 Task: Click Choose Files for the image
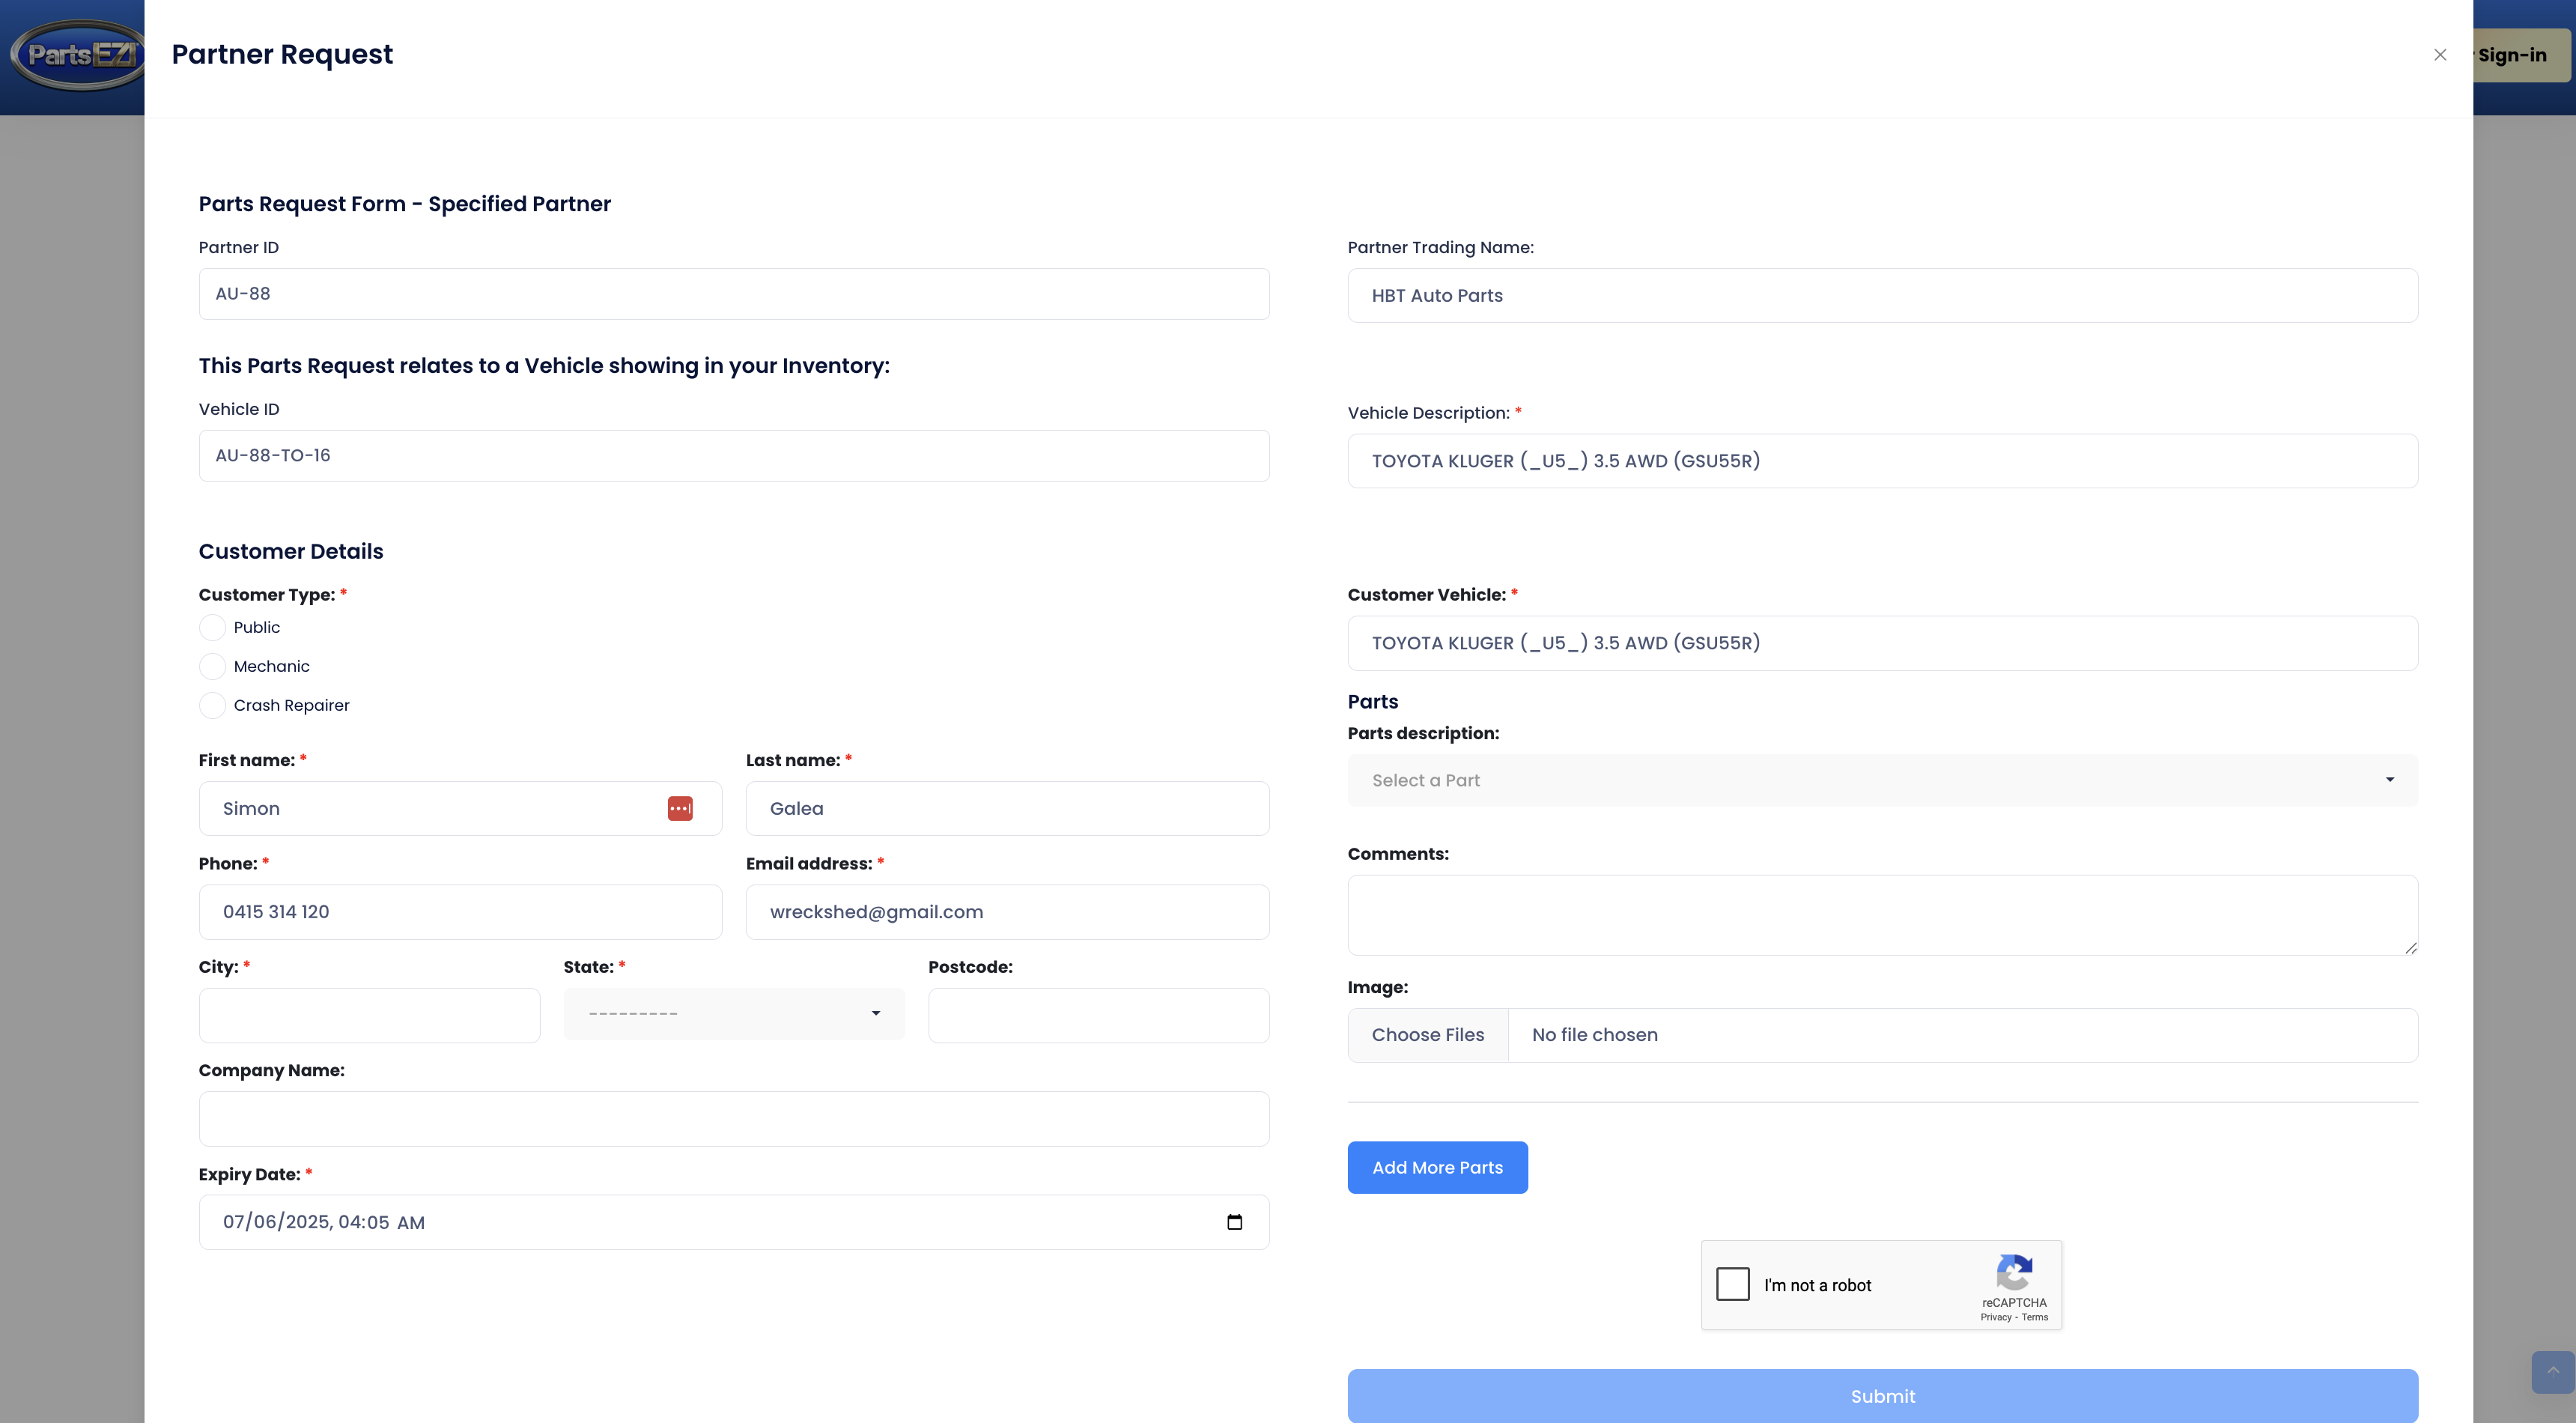pyautogui.click(x=1427, y=1035)
